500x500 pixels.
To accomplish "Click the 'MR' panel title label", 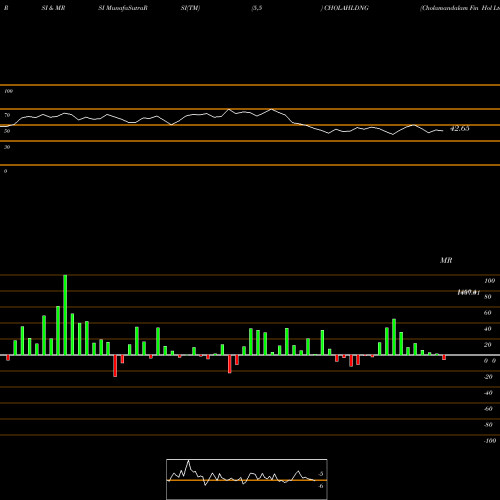I will (x=446, y=260).
